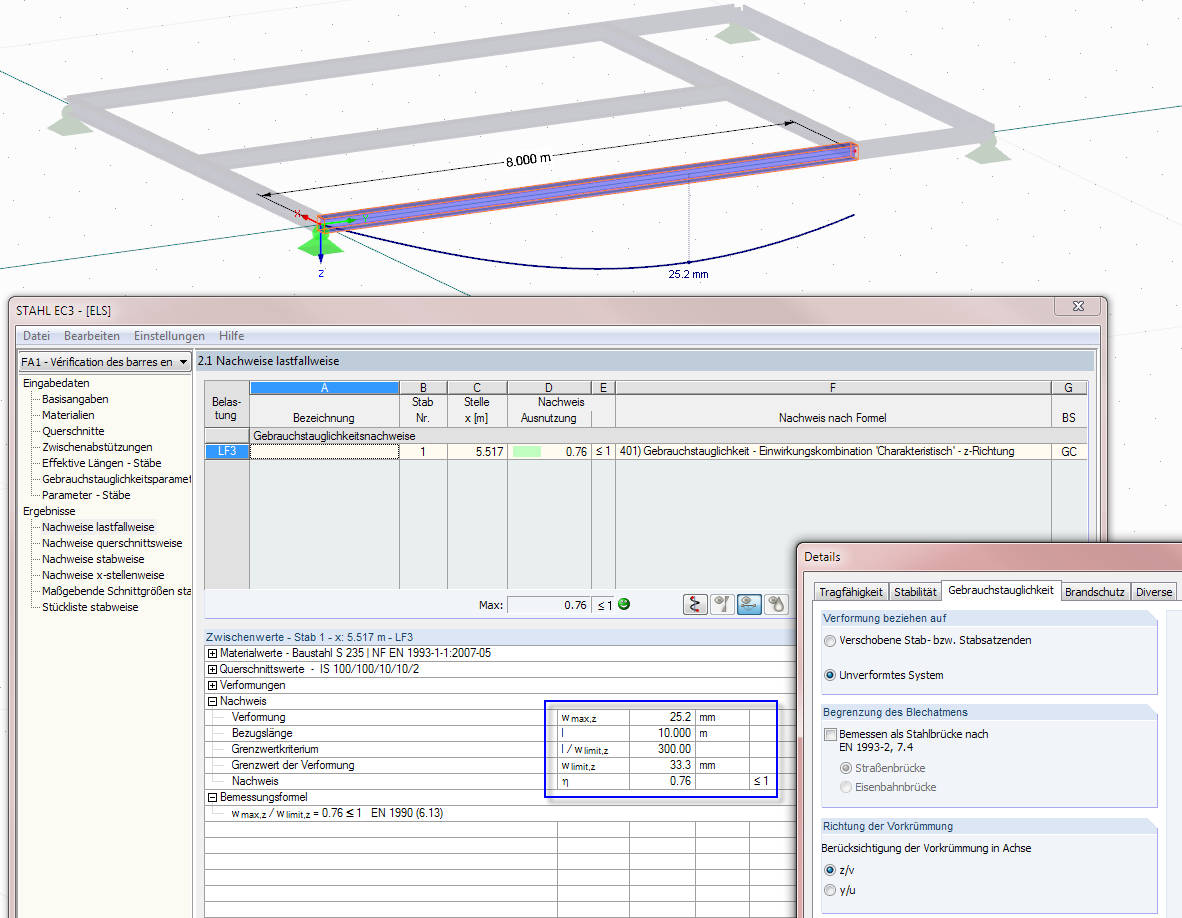Click the 8.000 m dimension label in model

tap(528, 160)
